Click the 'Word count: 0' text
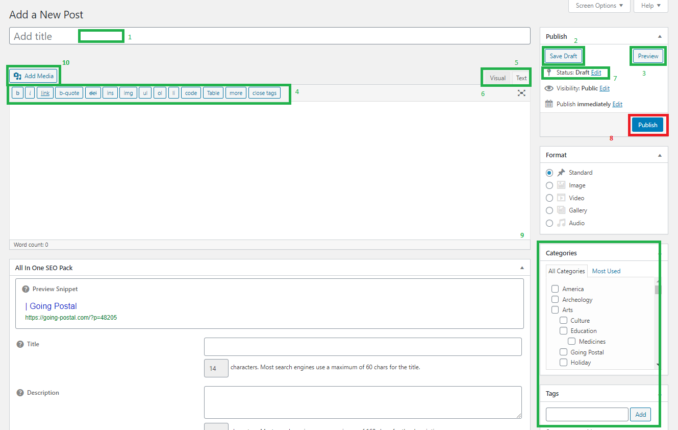This screenshot has width=678, height=430. (x=31, y=245)
